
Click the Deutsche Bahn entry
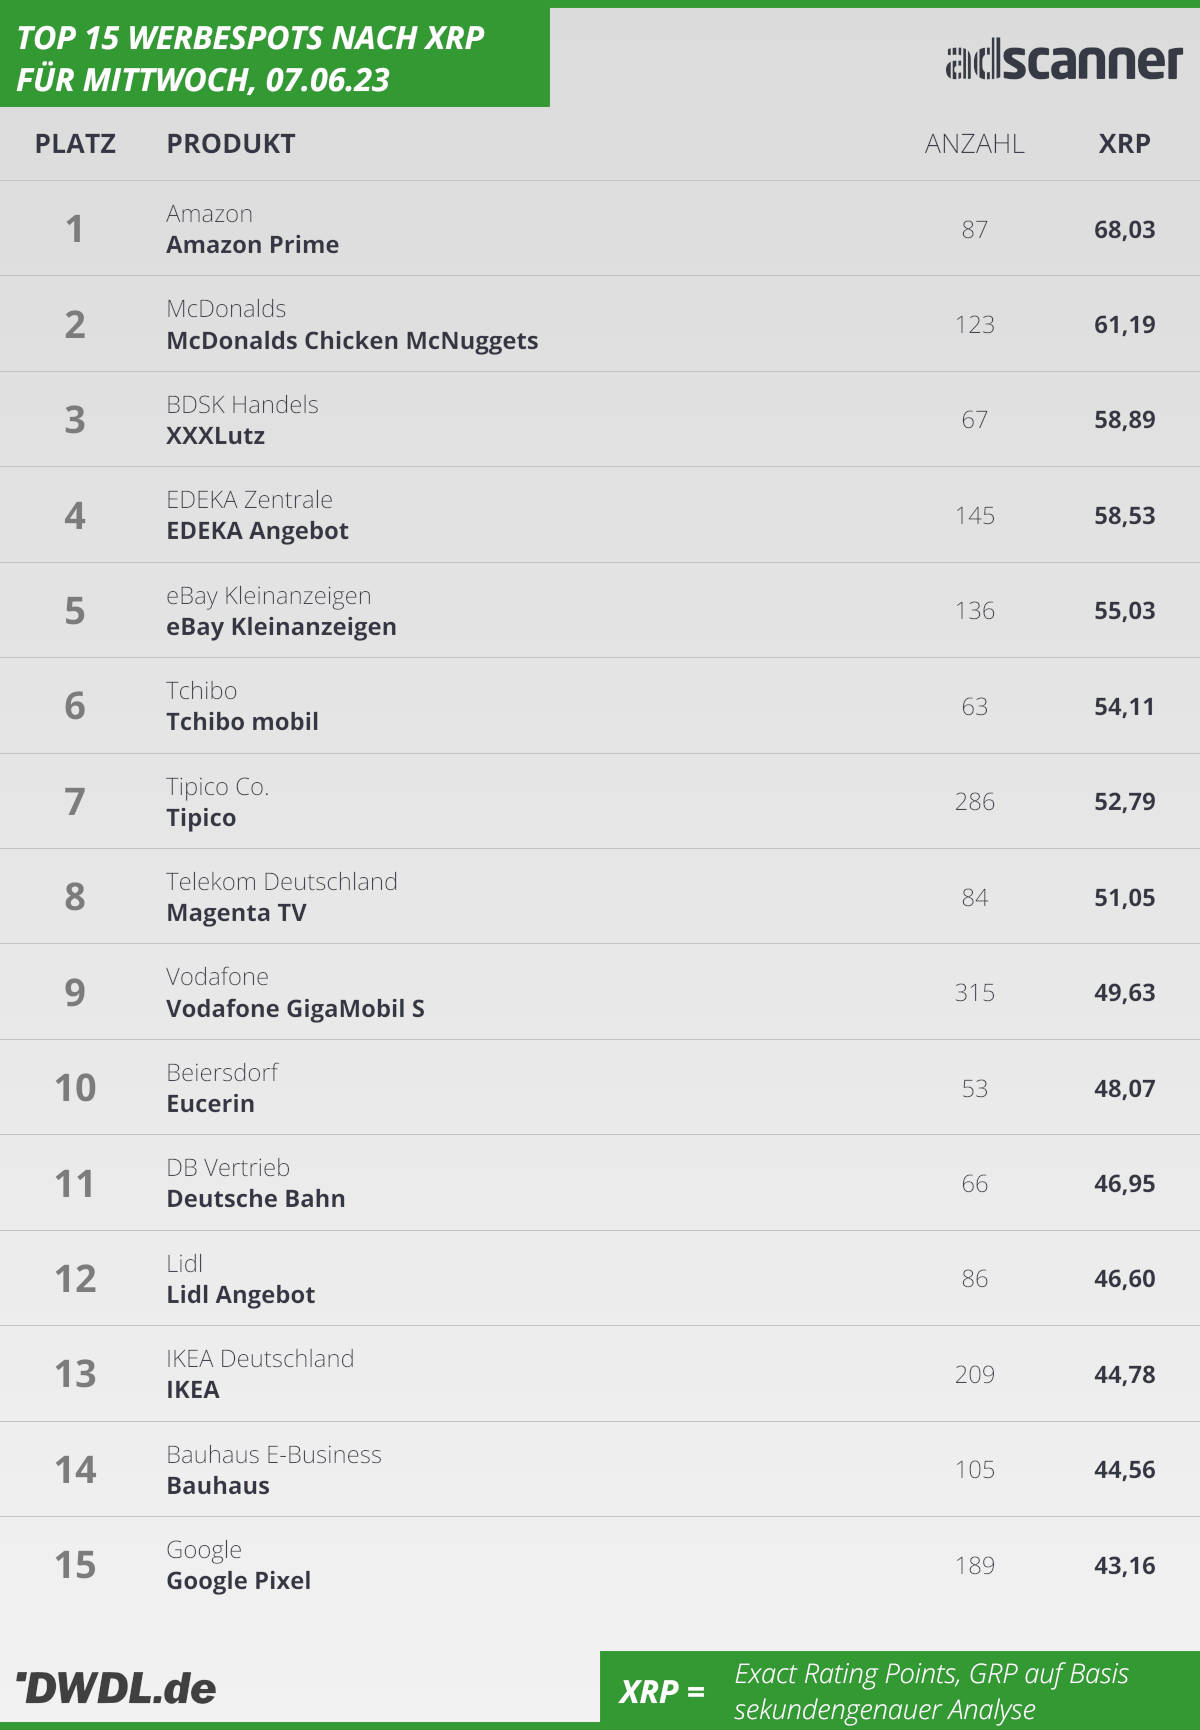point(256,1199)
